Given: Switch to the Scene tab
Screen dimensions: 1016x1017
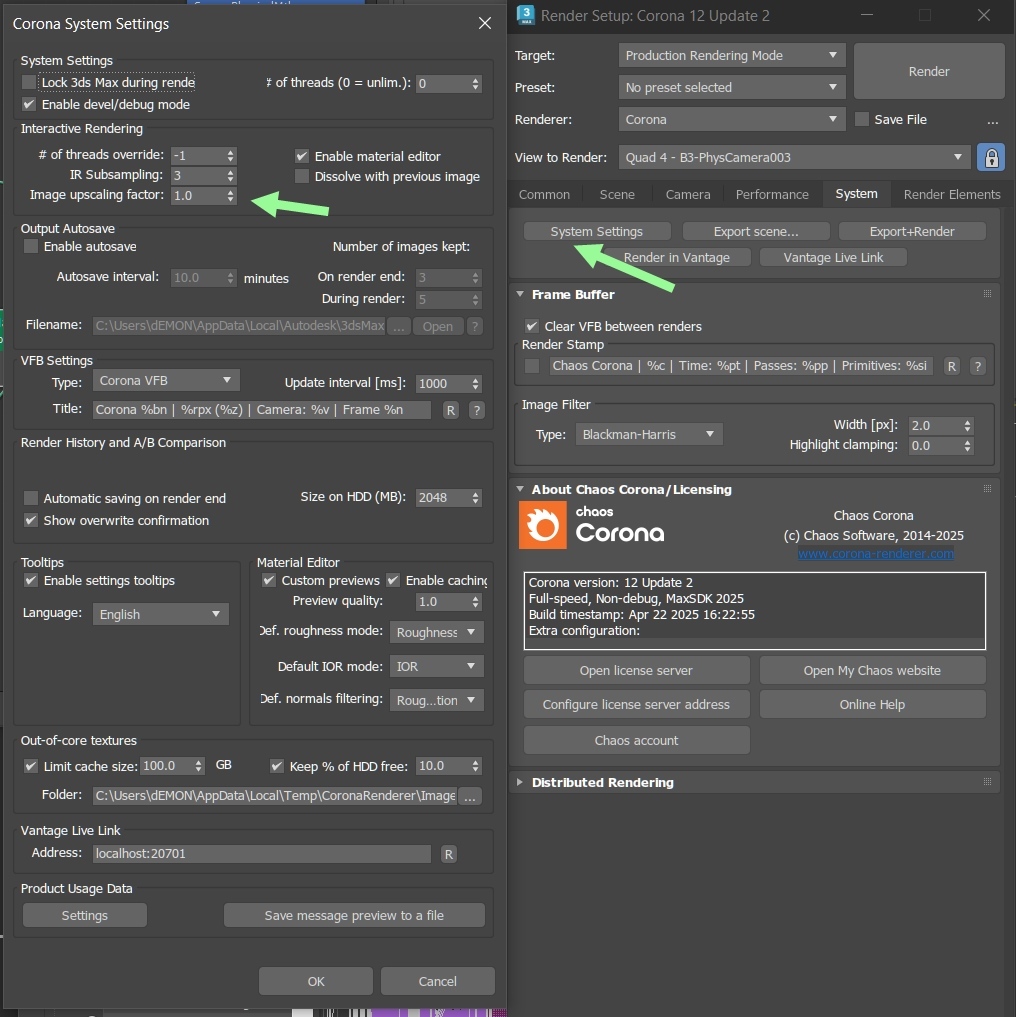Looking at the screenshot, I should 617,195.
